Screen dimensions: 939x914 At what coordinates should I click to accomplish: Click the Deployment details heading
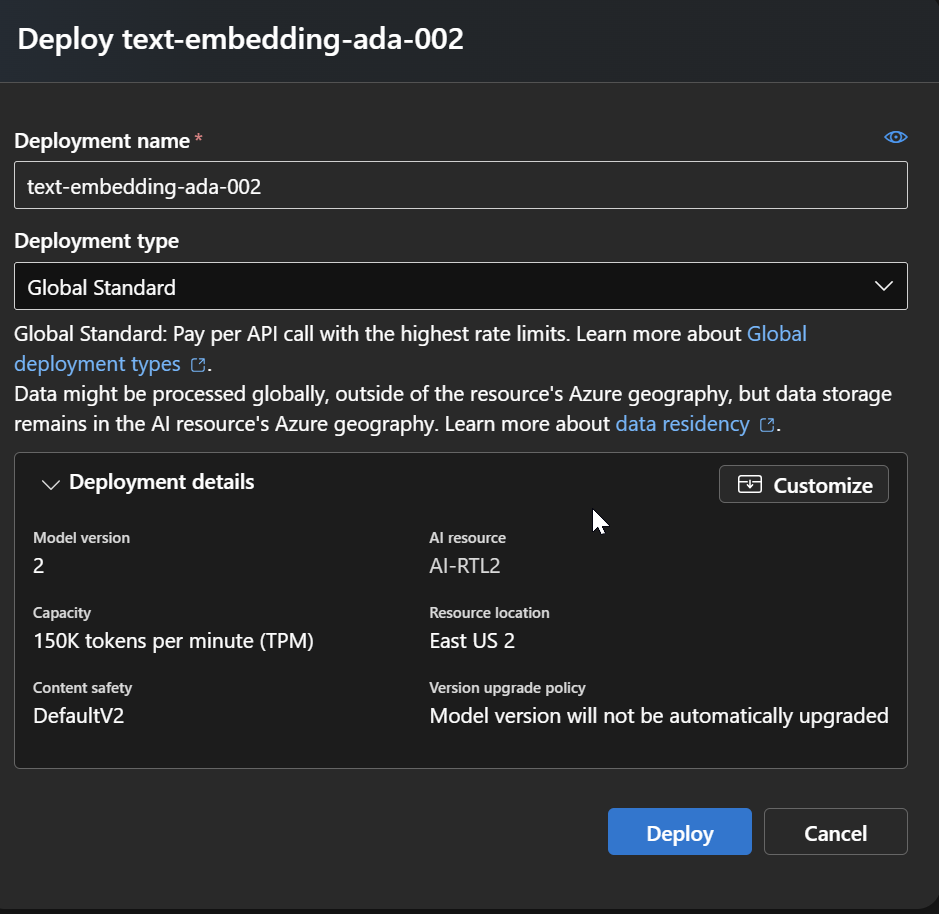[x=162, y=482]
